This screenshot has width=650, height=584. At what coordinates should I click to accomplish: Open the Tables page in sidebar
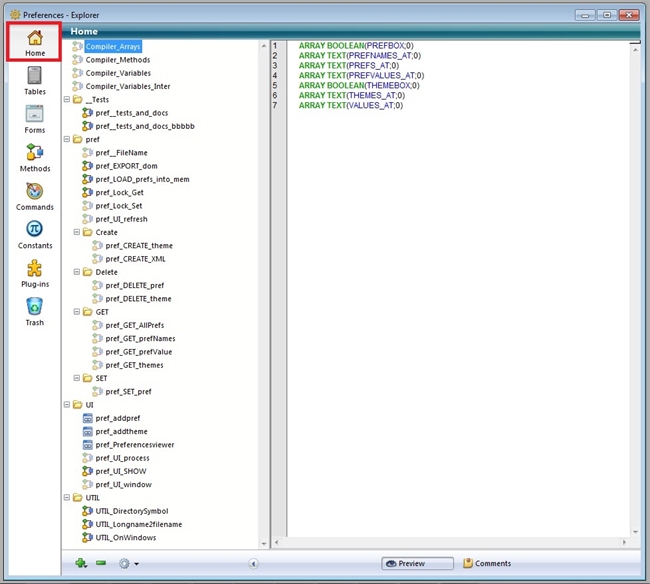tap(35, 80)
